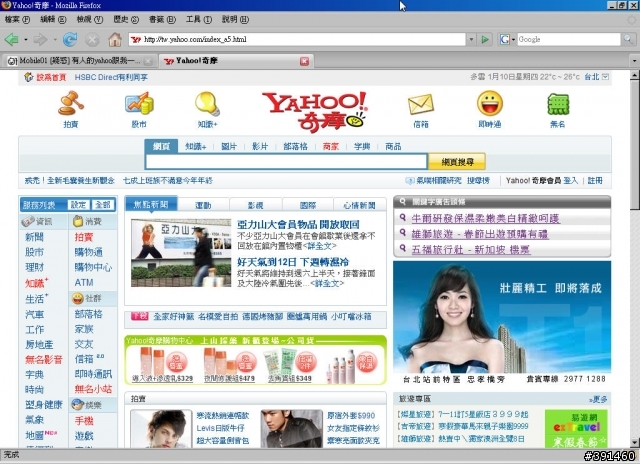The width and height of the screenshot is (640, 464).
Task: Open the 知識+ light bulb icon
Action: pyautogui.click(x=207, y=103)
